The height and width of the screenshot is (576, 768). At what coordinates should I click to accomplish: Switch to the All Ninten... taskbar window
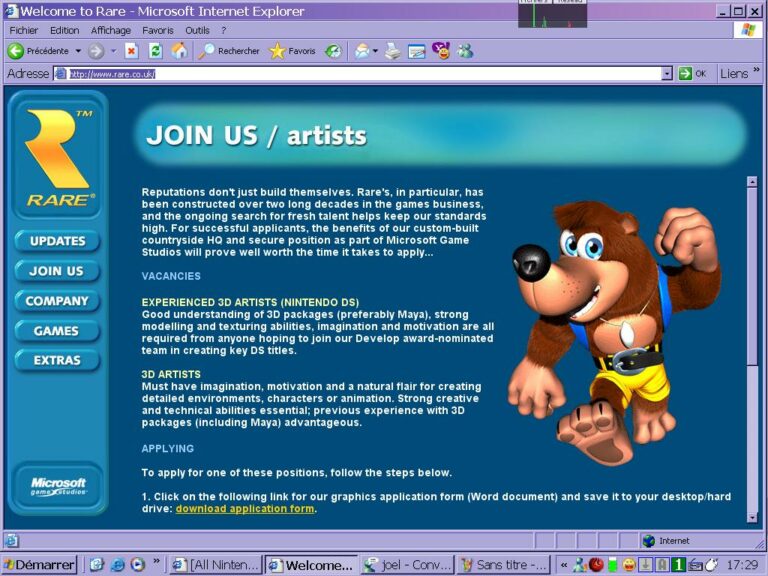pyautogui.click(x=216, y=565)
